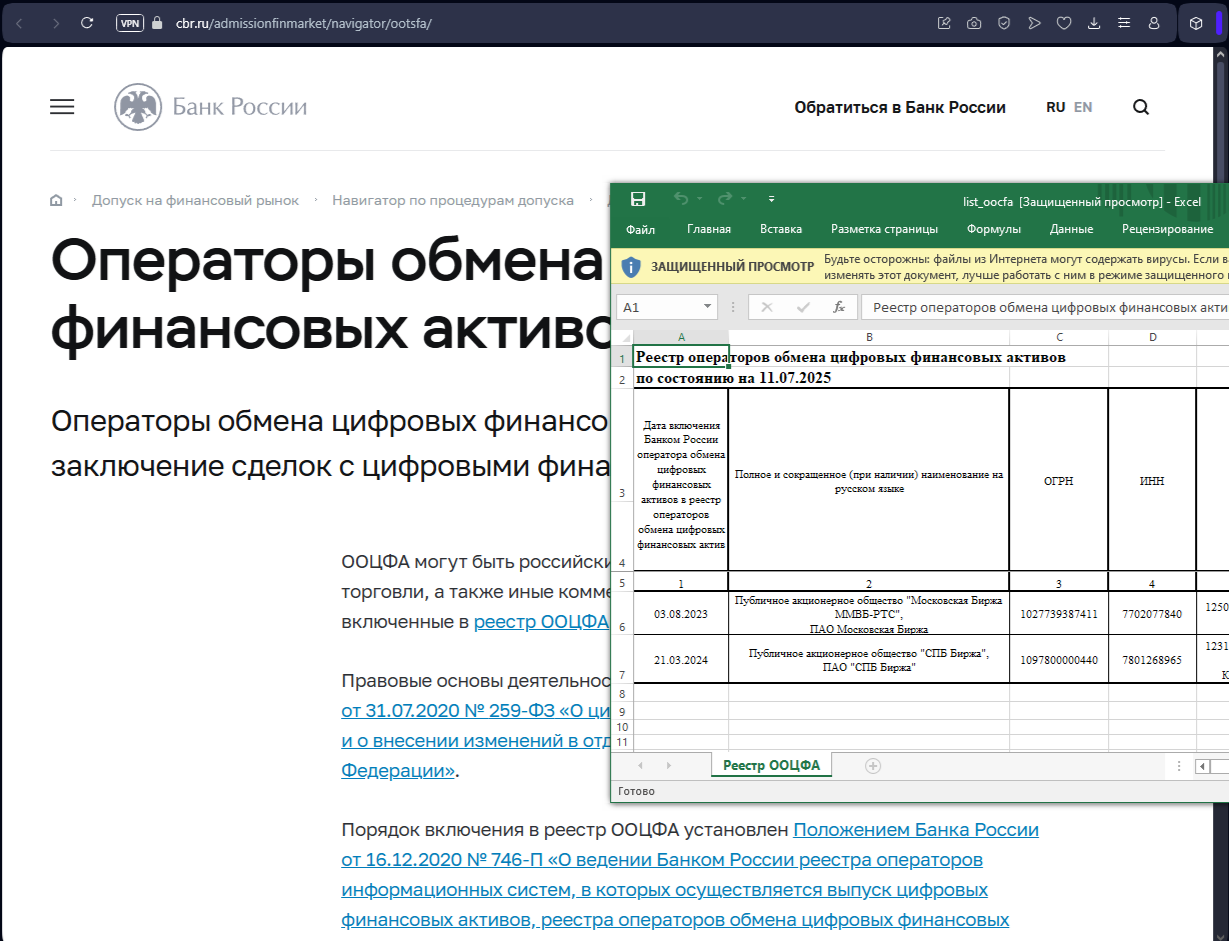This screenshot has height=941, width=1229.
Task: Expand the Name Box dropdown arrow
Action: tap(709, 307)
